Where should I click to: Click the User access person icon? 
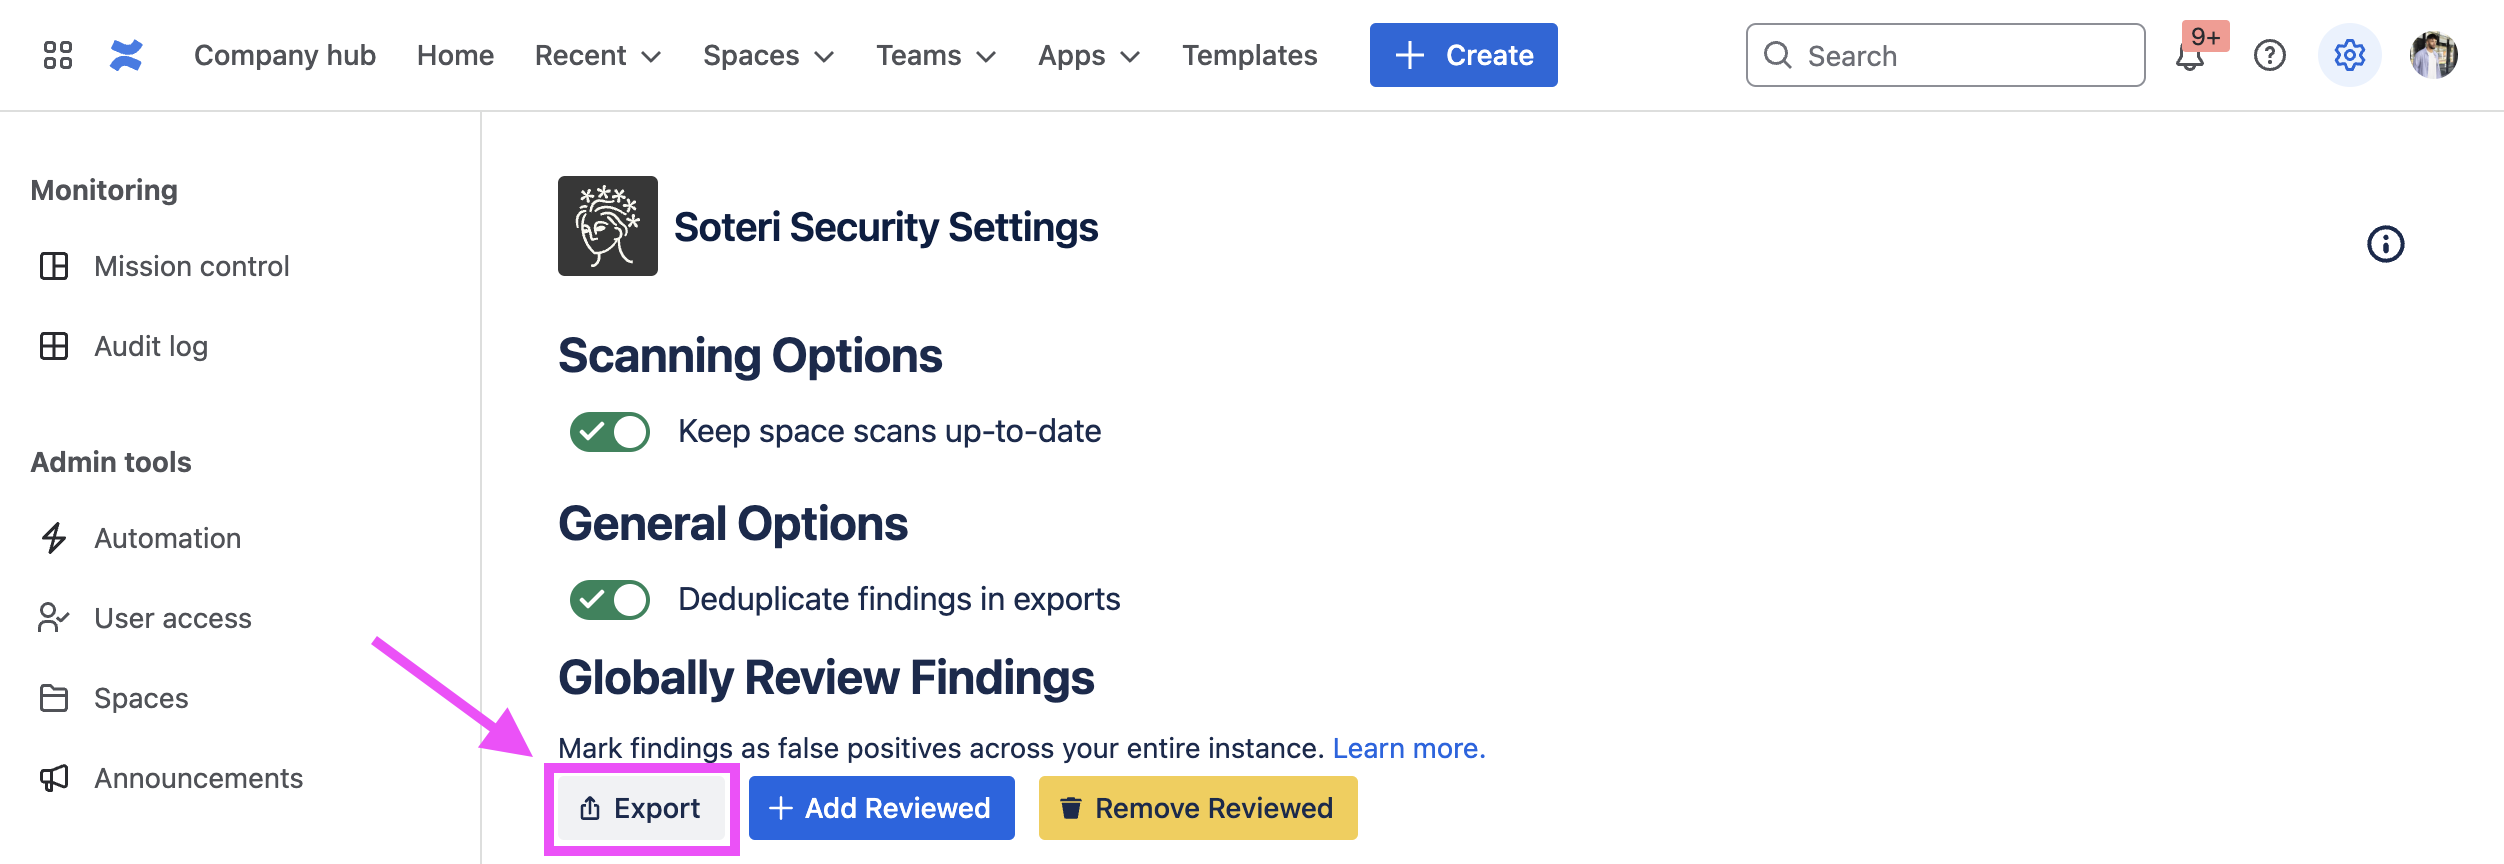point(54,618)
